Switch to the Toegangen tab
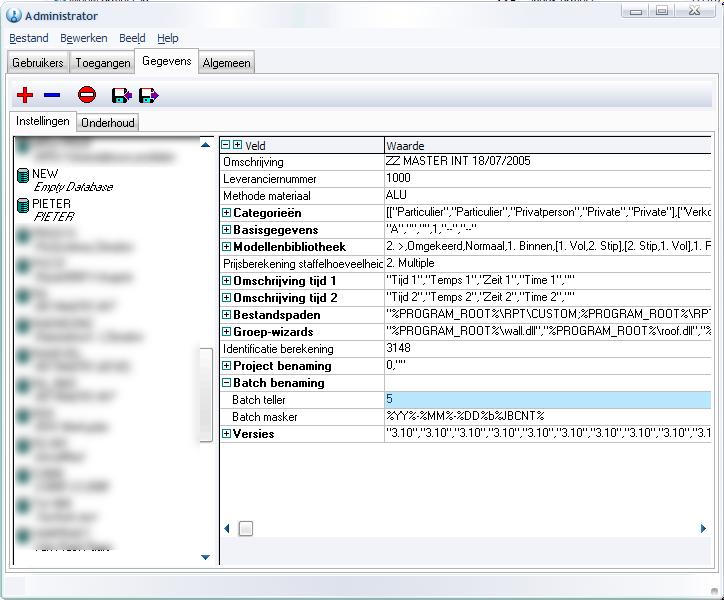The height and width of the screenshot is (600, 724). [103, 63]
